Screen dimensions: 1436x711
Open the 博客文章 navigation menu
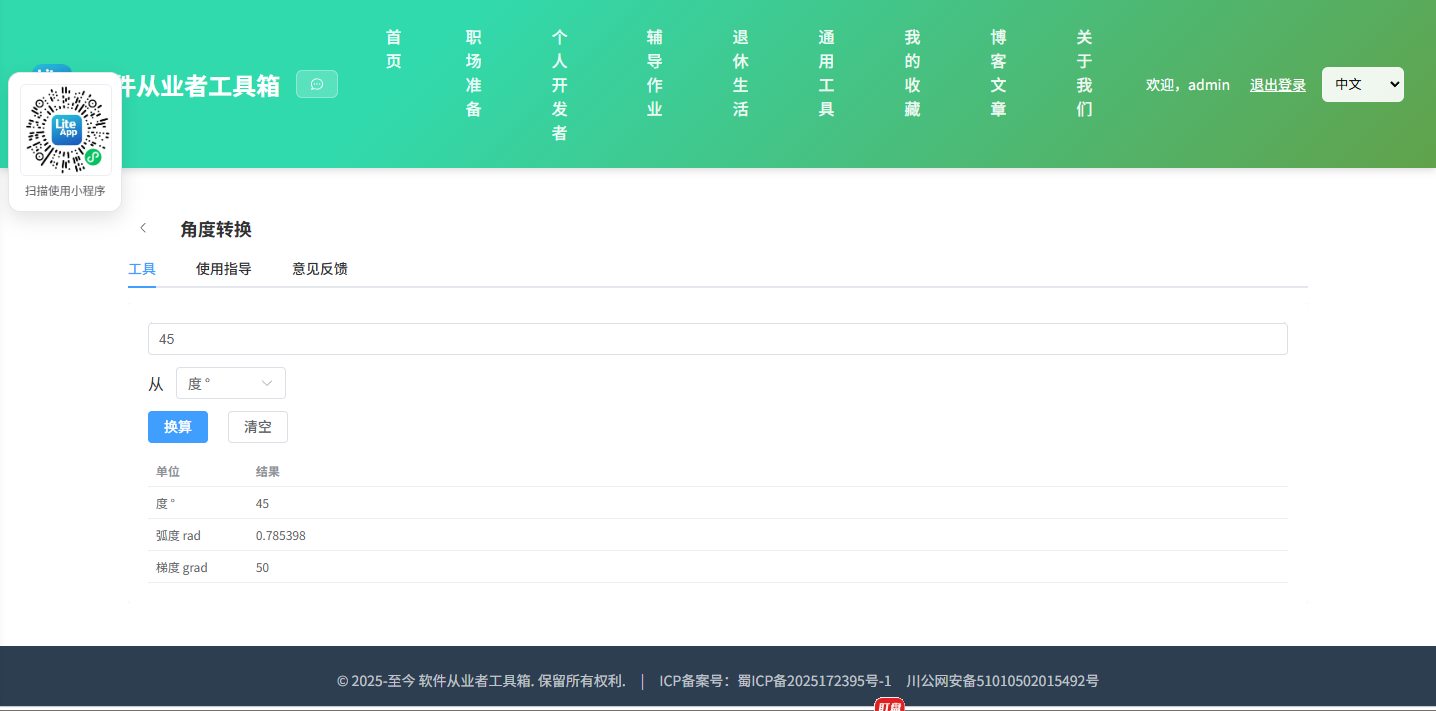(x=998, y=73)
